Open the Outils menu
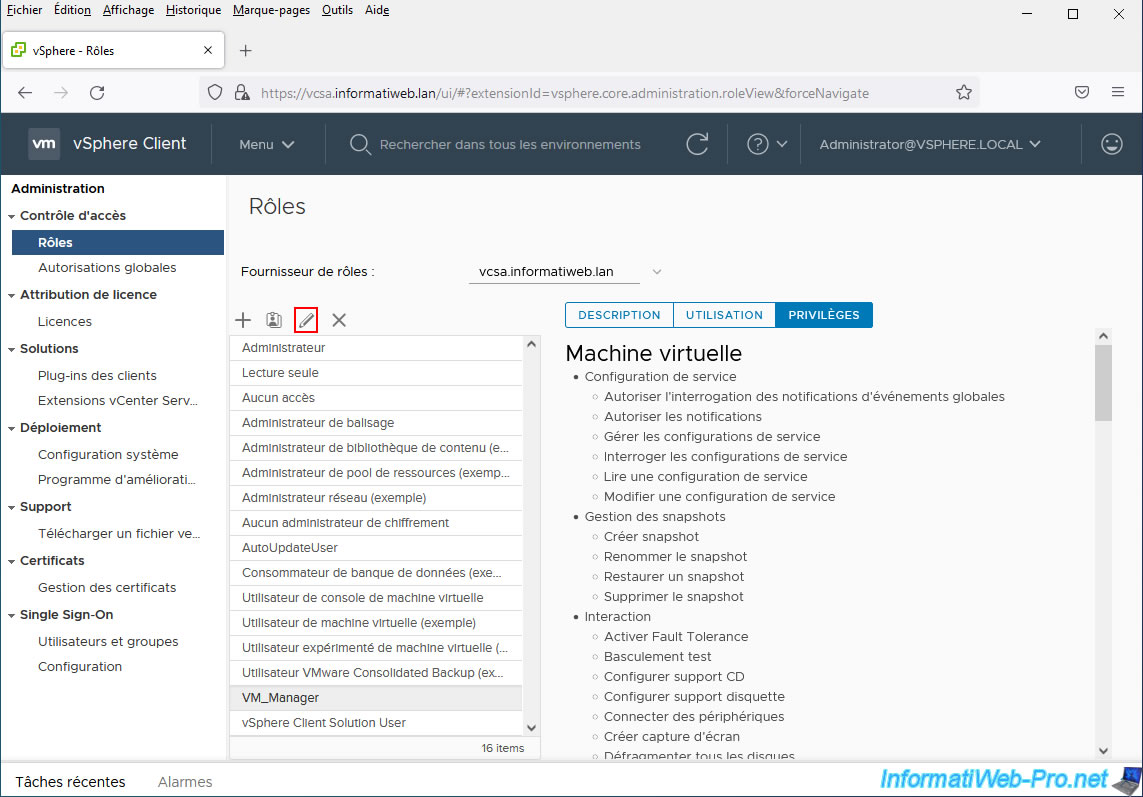1143x797 pixels. pyautogui.click(x=338, y=10)
